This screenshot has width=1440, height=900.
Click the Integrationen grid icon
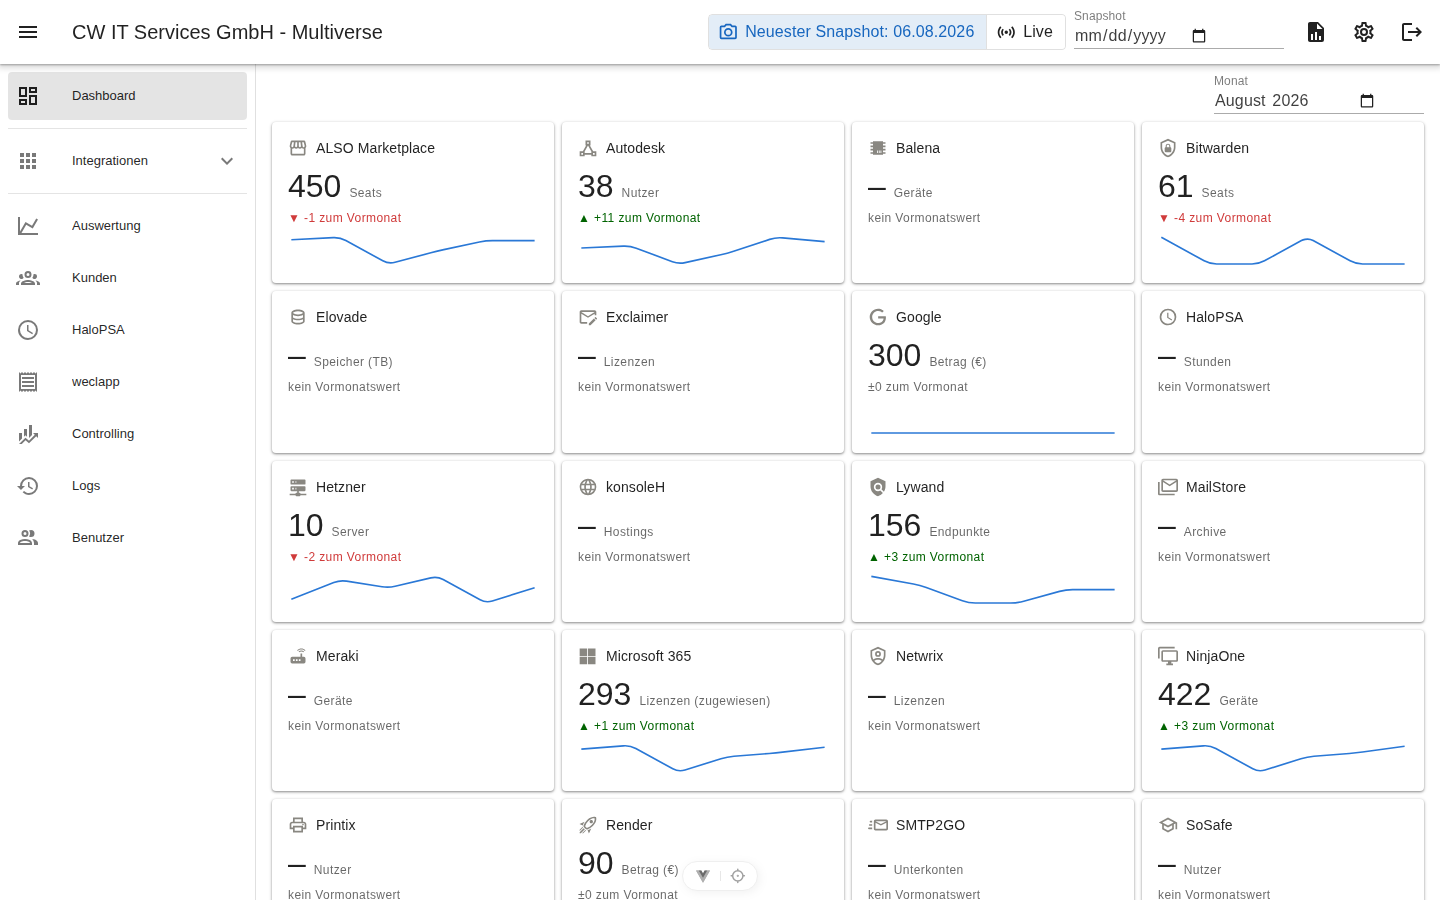tap(28, 161)
